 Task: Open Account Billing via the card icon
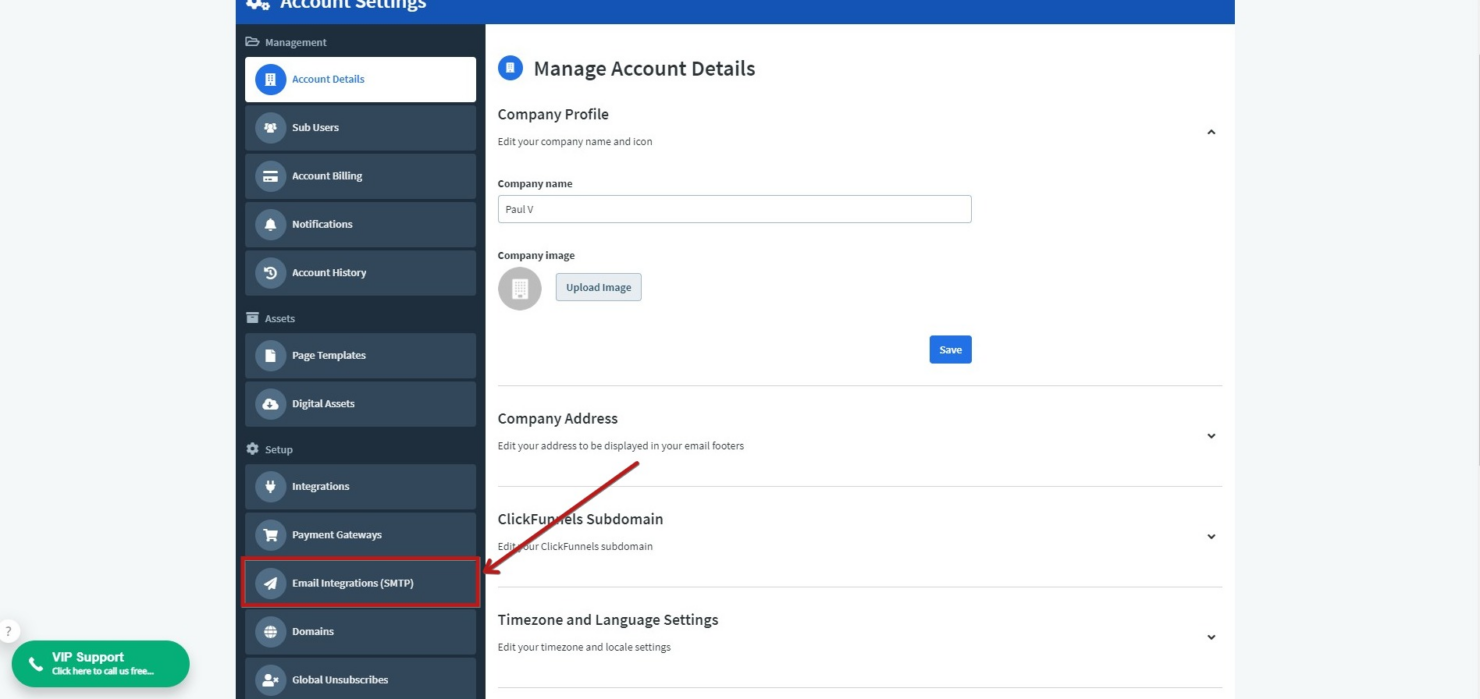[270, 176]
